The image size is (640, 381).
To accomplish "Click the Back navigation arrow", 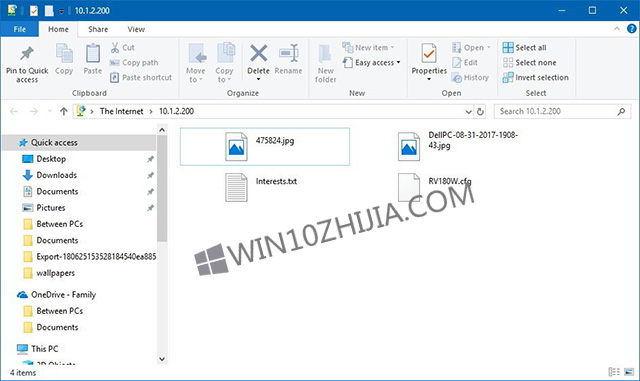I will click(x=14, y=111).
